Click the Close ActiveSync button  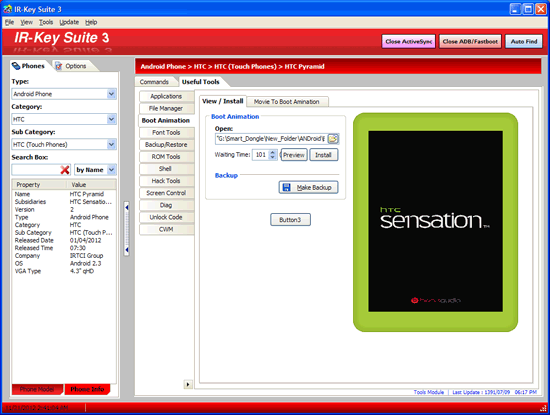[409, 41]
